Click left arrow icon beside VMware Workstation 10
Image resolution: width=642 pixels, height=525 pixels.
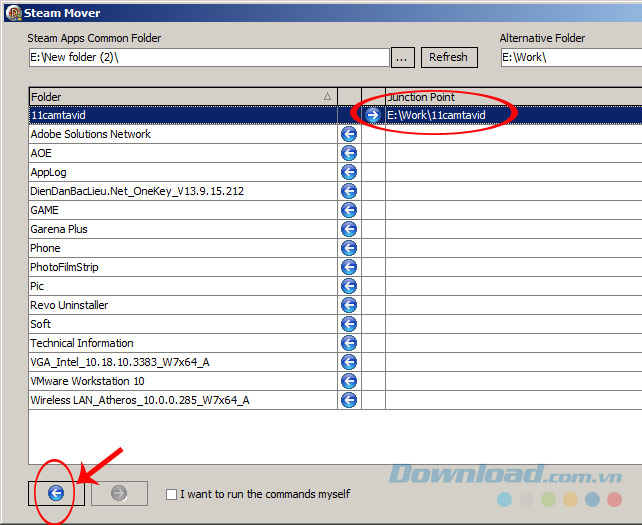349,381
